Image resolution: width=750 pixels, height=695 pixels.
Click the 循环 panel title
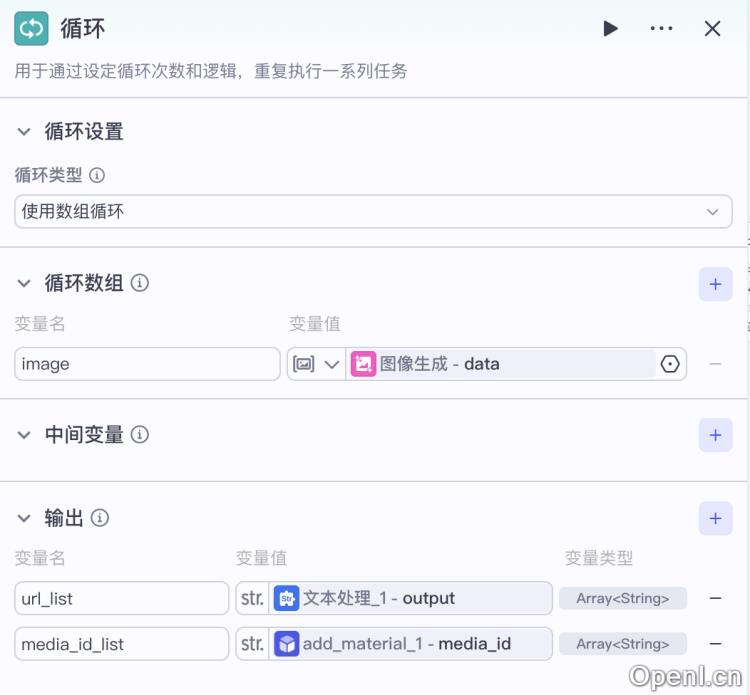click(x=83, y=29)
